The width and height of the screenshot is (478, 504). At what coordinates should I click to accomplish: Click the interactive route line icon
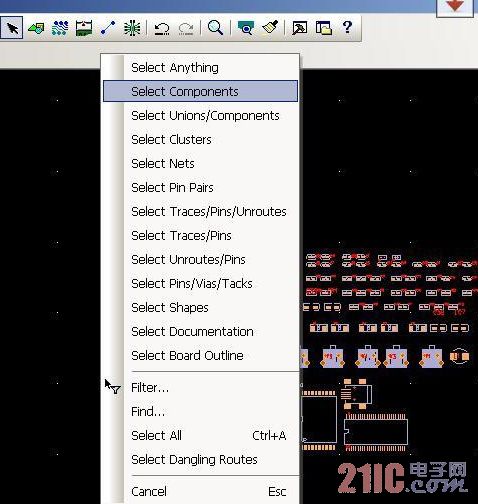108,28
